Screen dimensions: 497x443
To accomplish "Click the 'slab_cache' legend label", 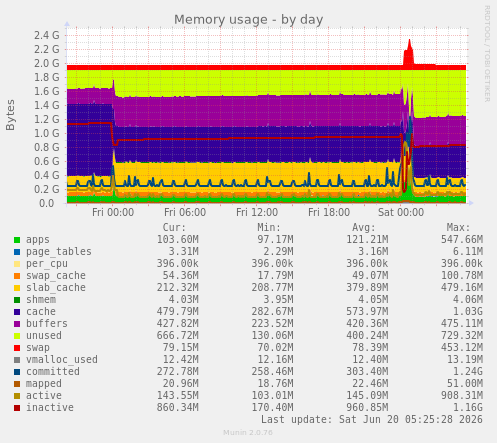I will tap(56, 288).
